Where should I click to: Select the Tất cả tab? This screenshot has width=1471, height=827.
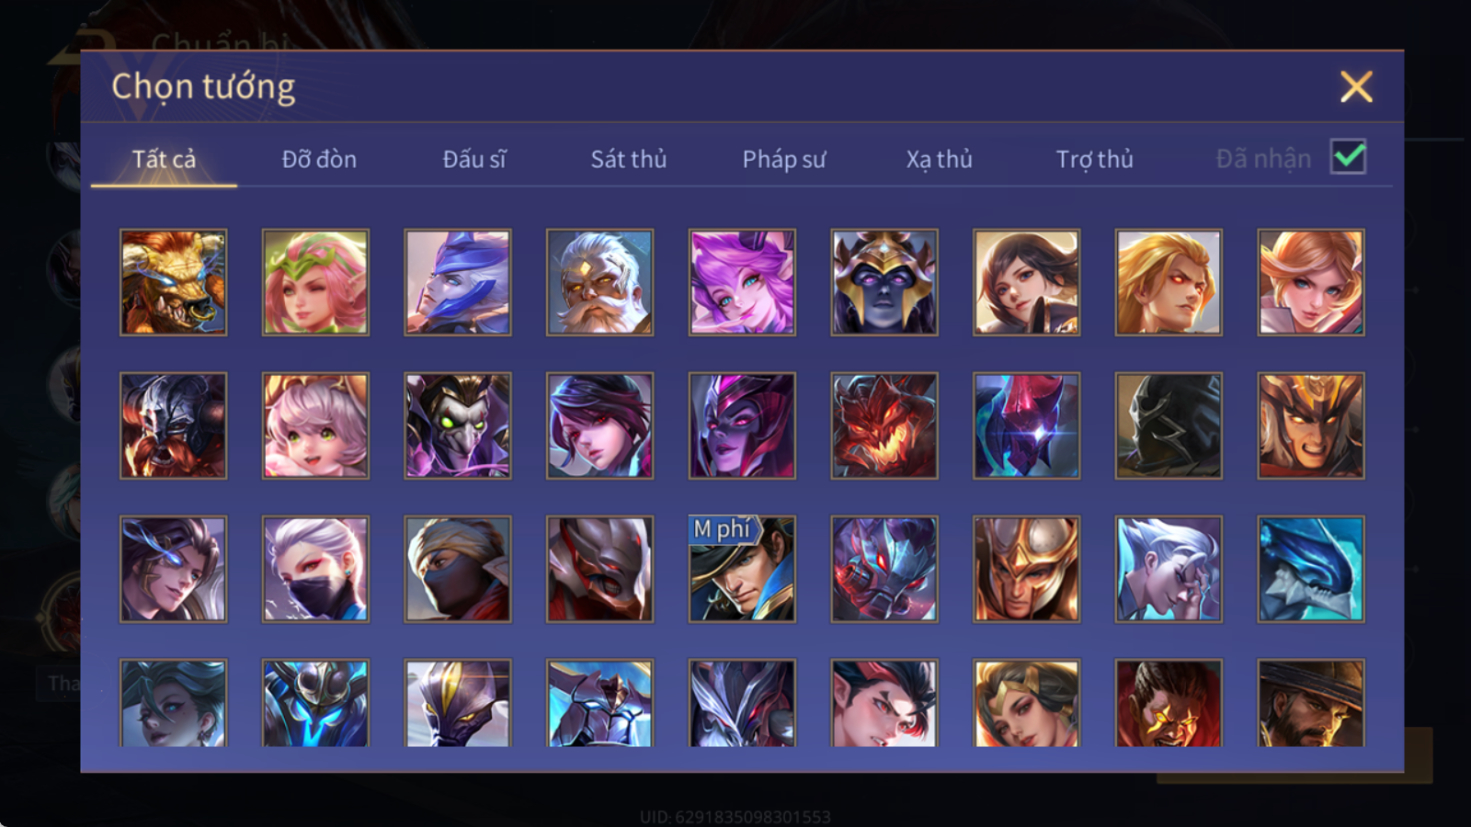164,159
